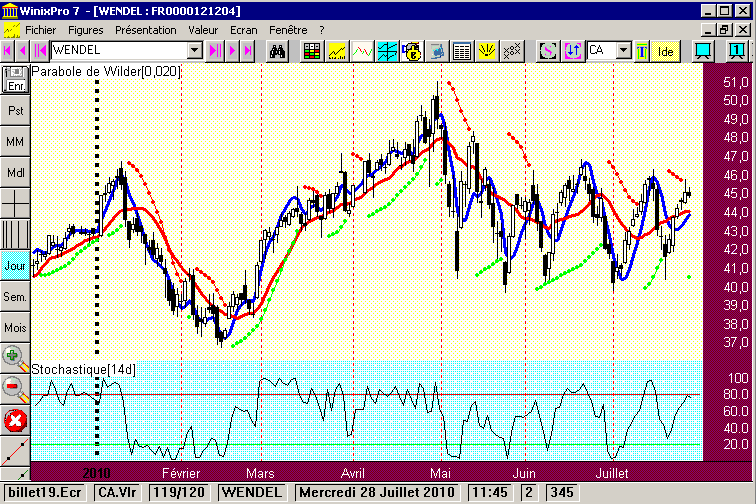Click the yellow padlock euro icon

(x=412, y=51)
